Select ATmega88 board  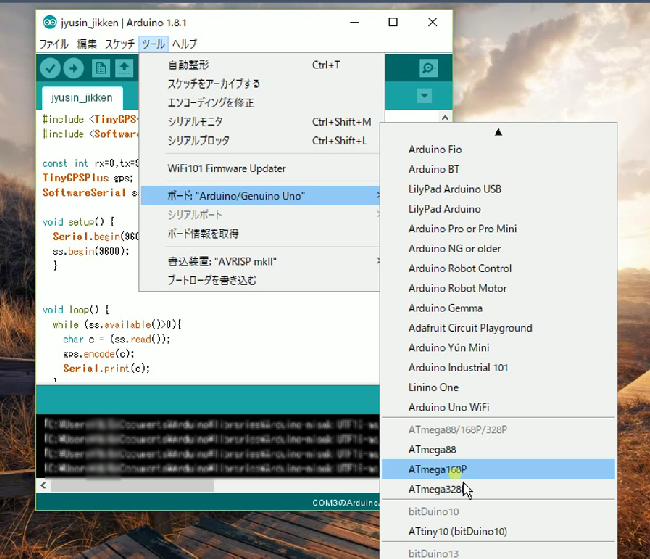pyautogui.click(x=498, y=450)
